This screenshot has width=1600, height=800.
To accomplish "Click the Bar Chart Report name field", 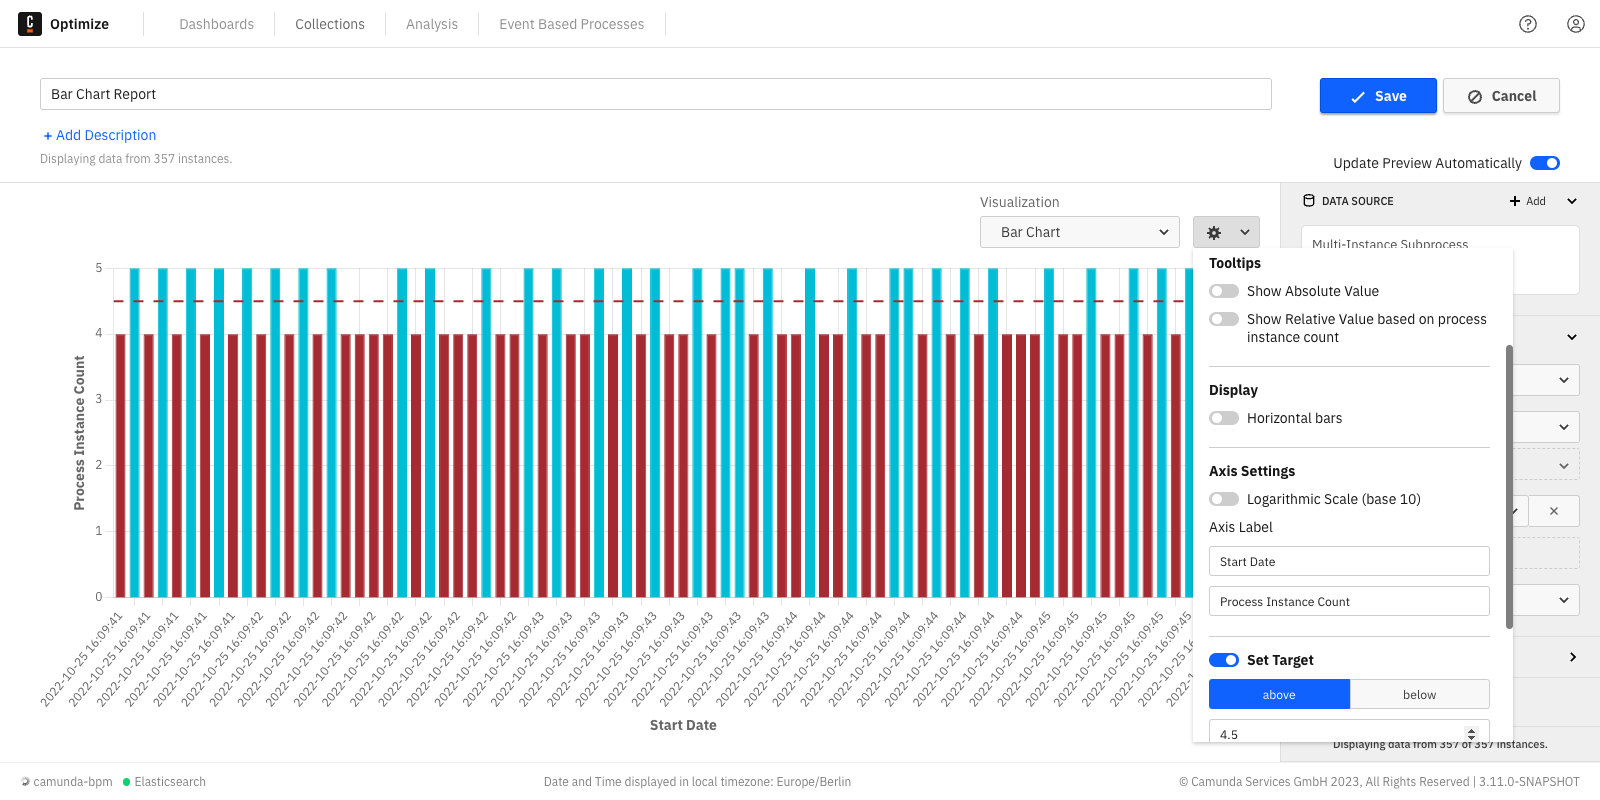I will point(656,94).
